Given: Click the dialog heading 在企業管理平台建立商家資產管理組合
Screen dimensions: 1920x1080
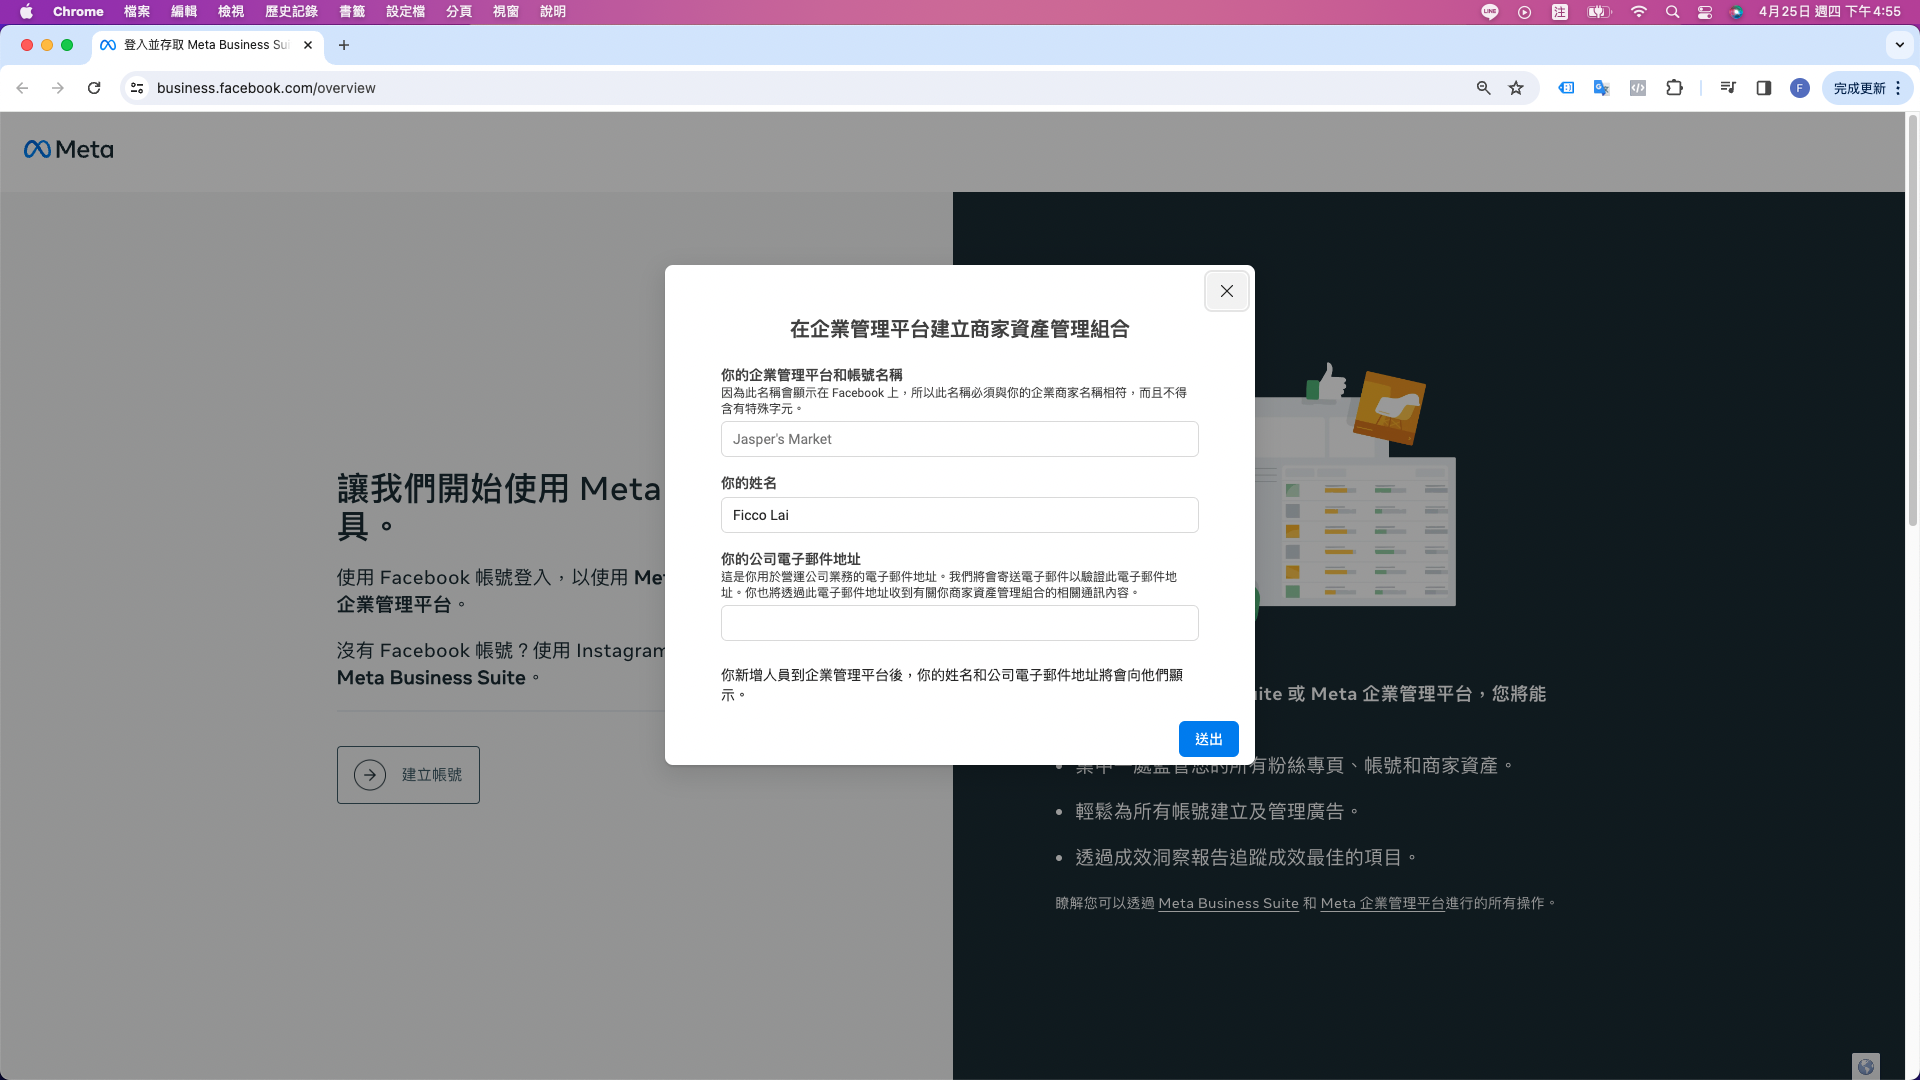Looking at the screenshot, I should click(x=959, y=329).
